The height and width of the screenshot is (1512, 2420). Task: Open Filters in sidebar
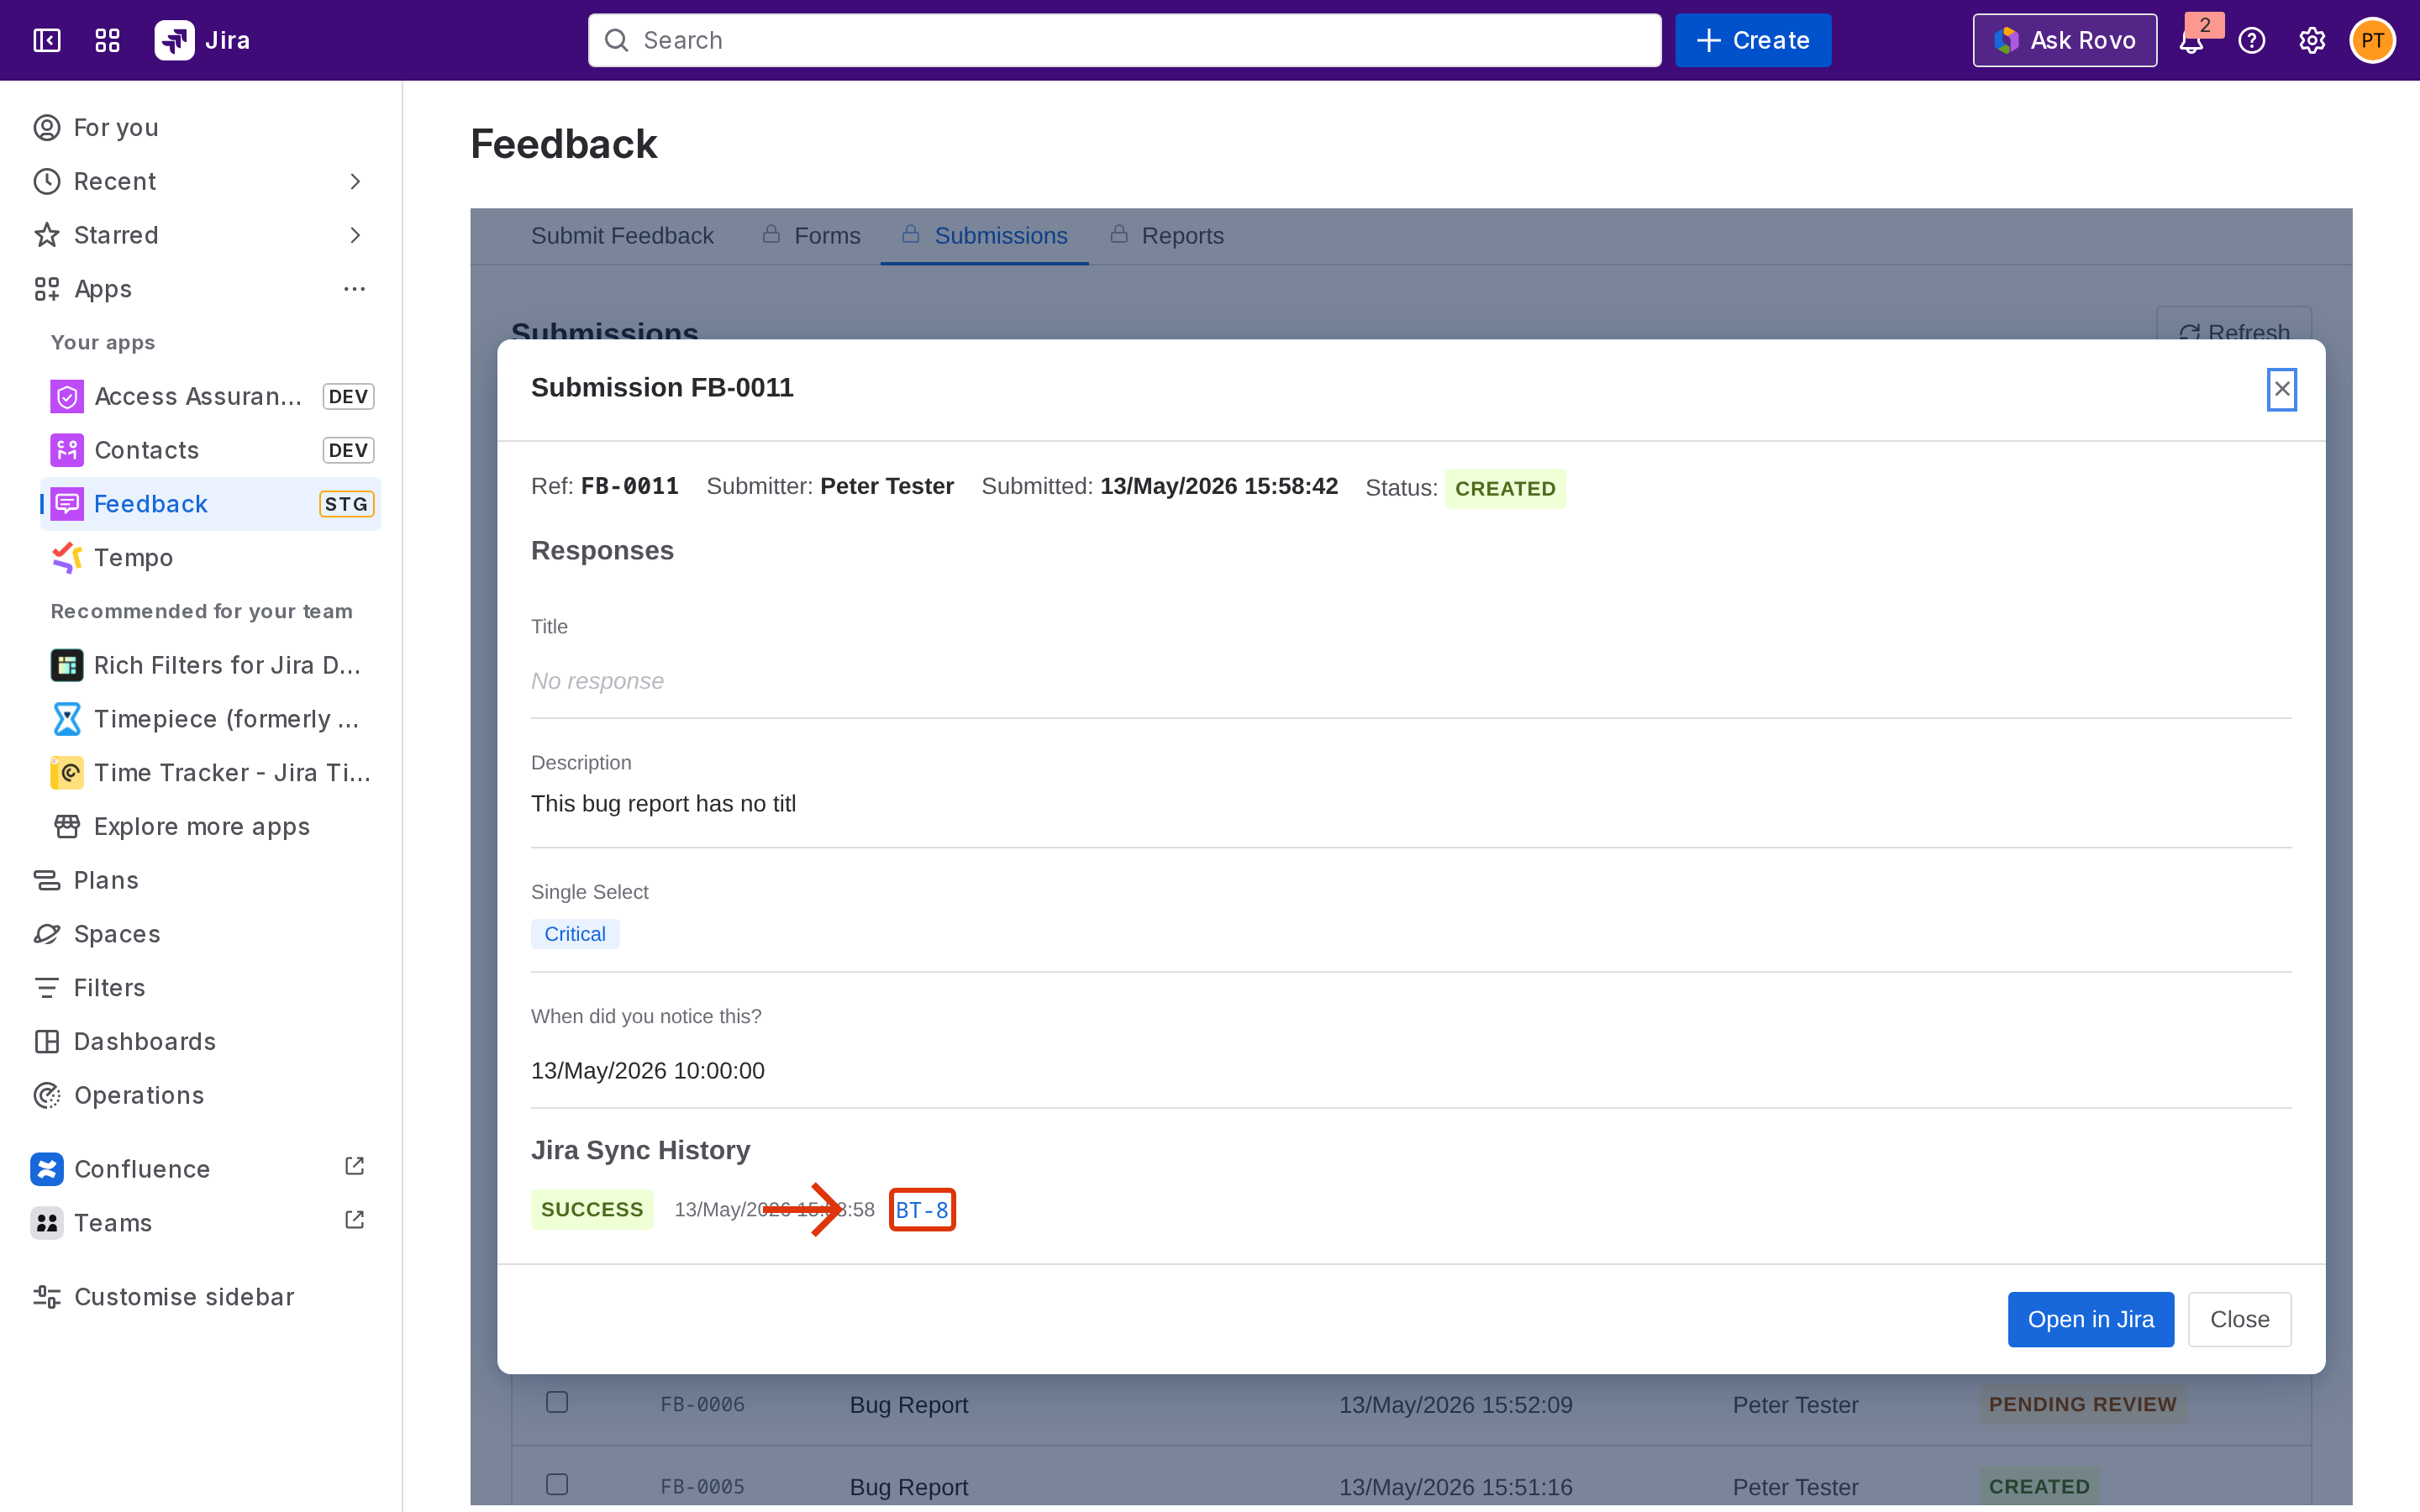pos(200,988)
